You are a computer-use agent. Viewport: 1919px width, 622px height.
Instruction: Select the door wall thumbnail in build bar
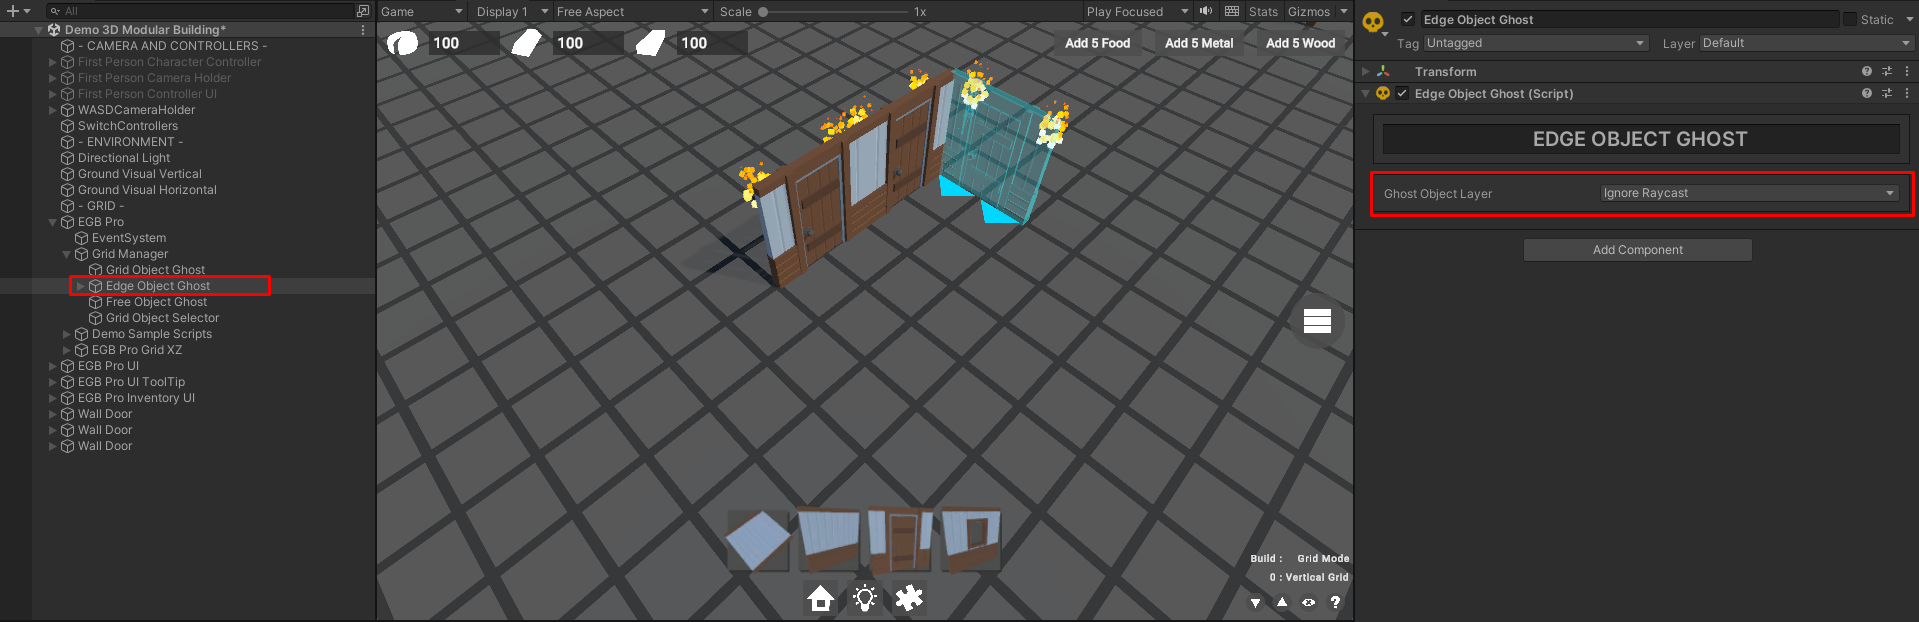click(x=900, y=538)
